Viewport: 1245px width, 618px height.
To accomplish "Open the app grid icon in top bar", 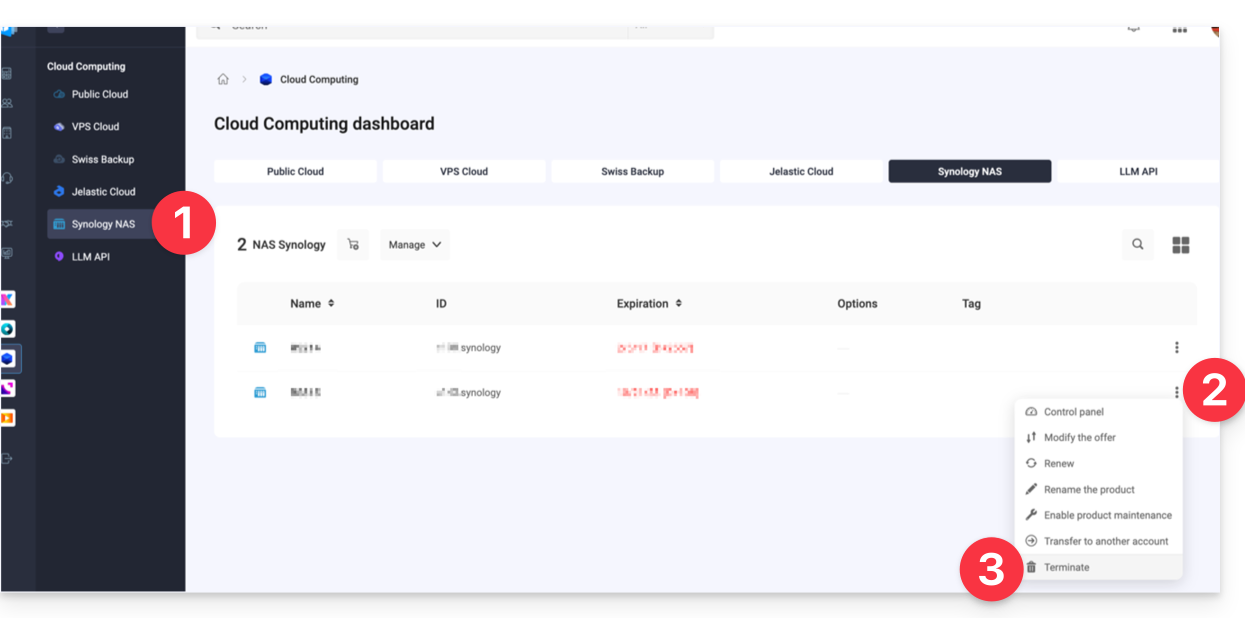I will coord(1180,30).
